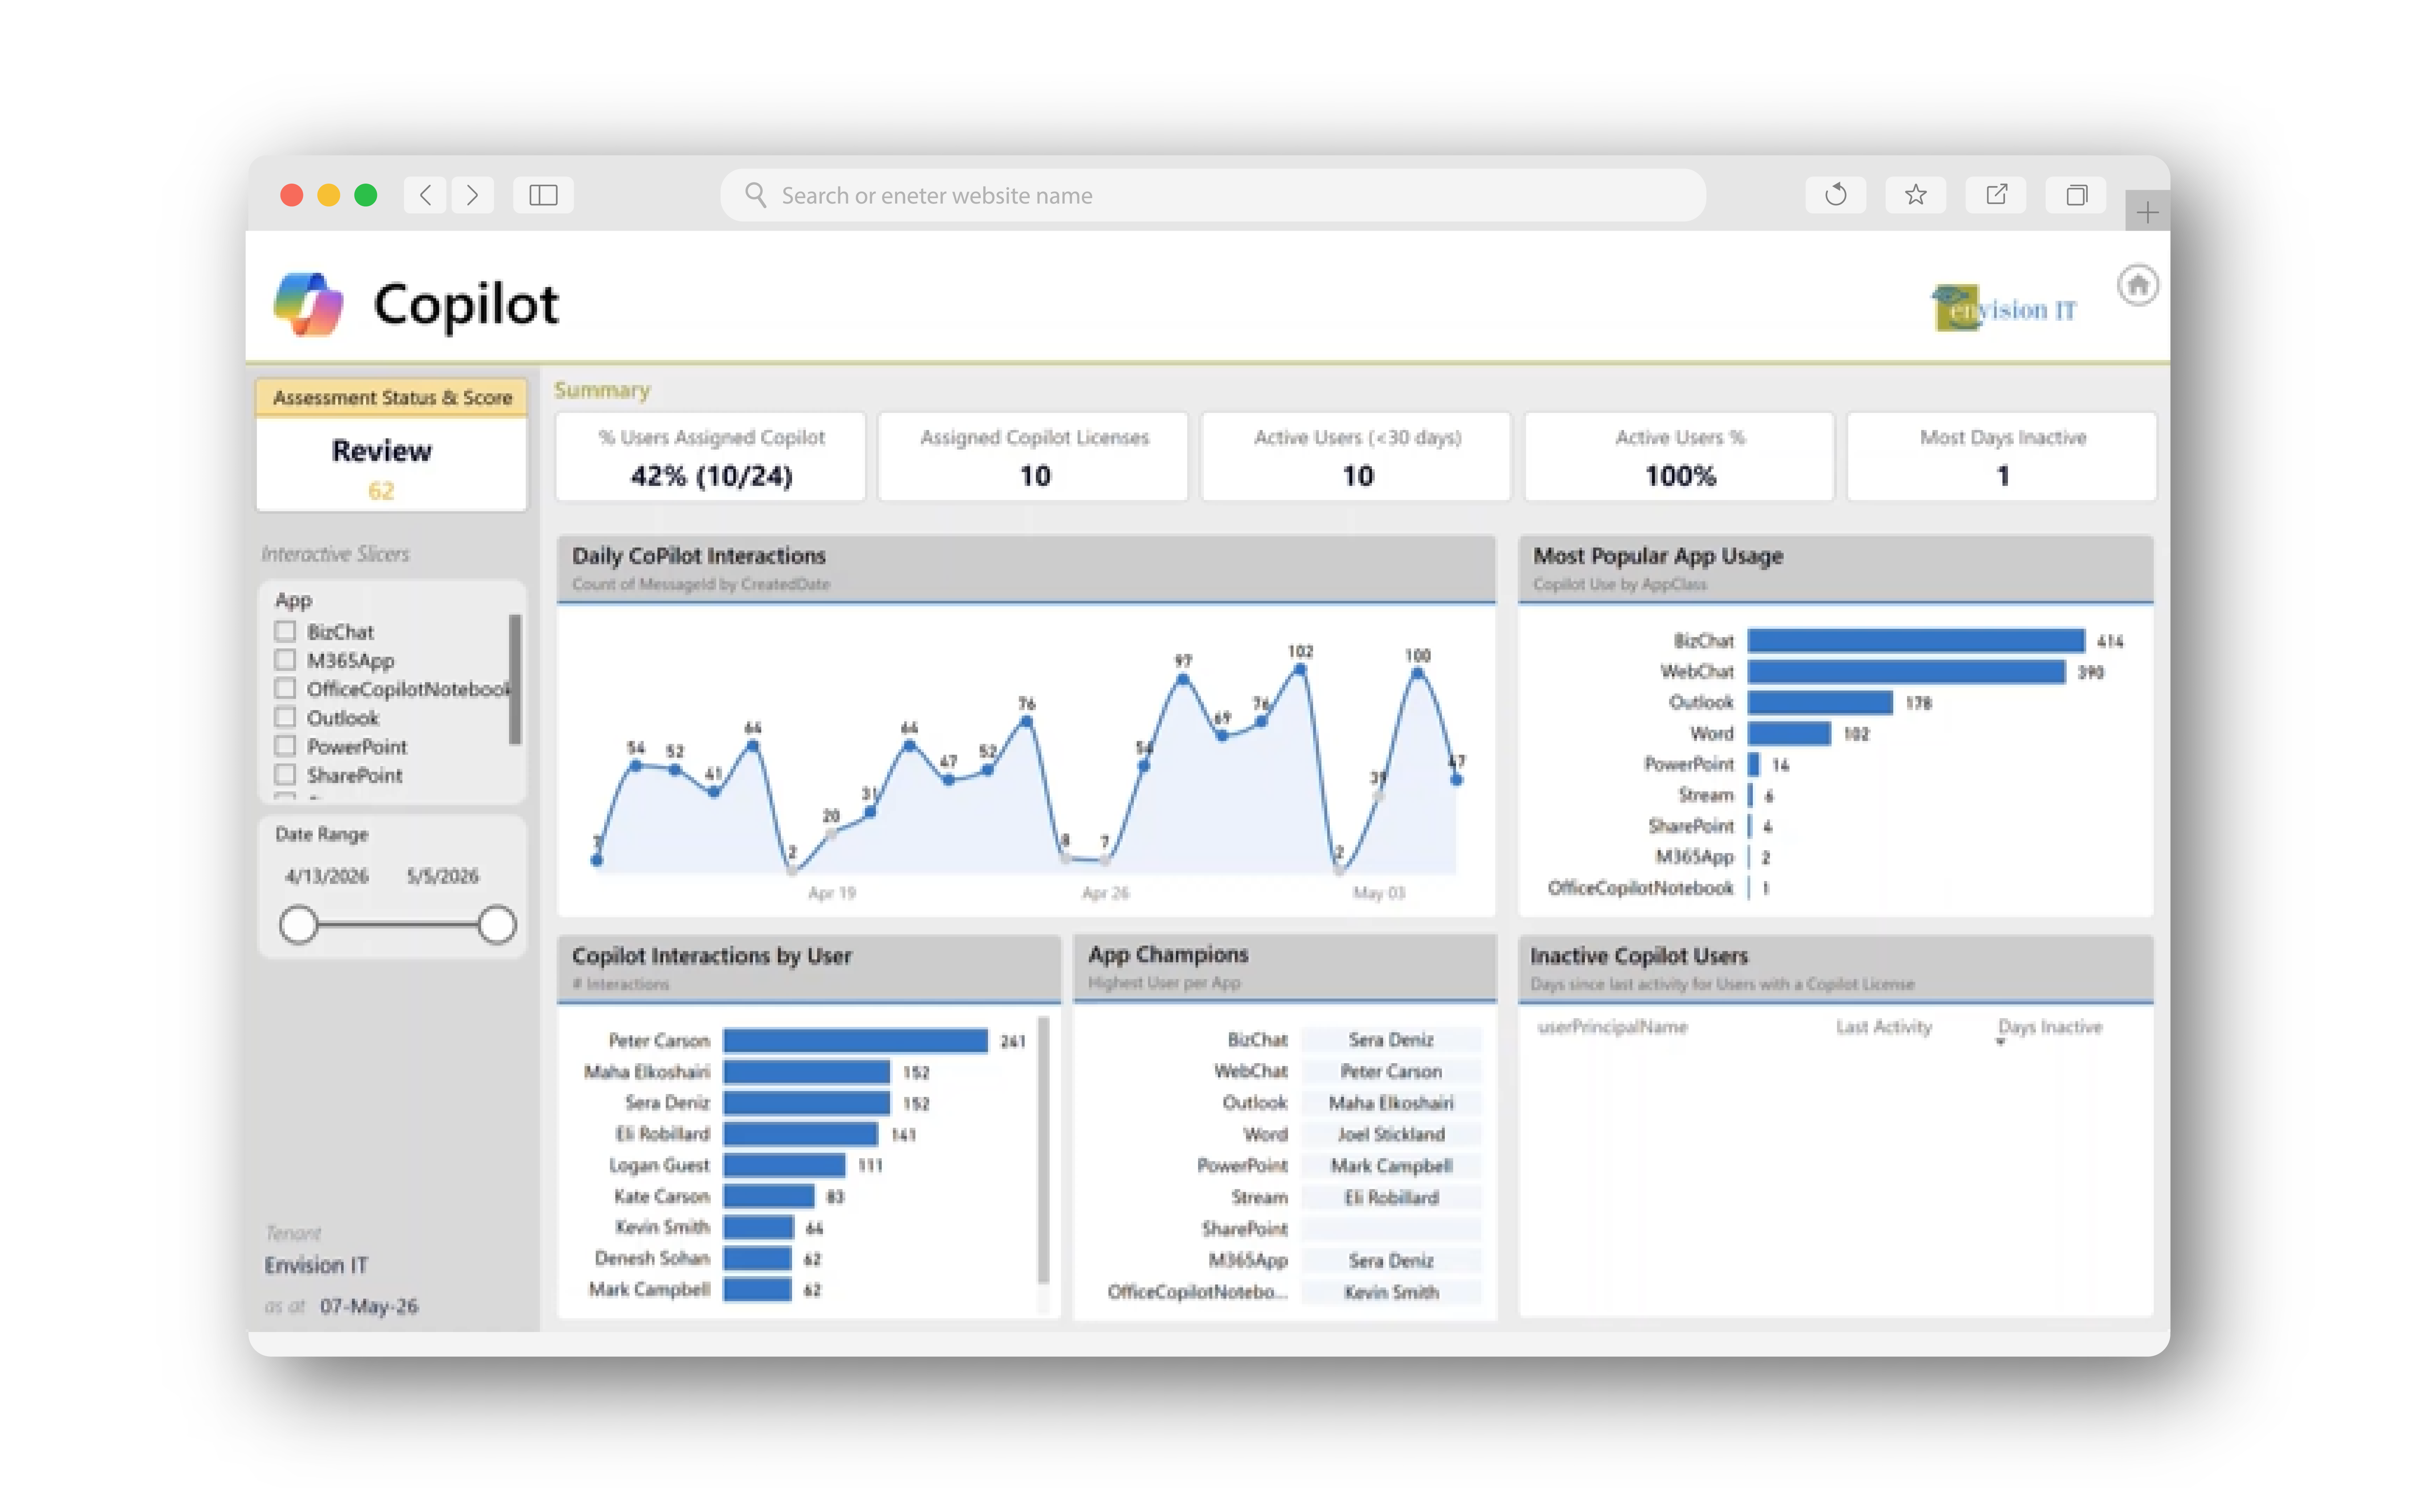Click the left date range slider handle
This screenshot has height=1512, width=2419.
(298, 925)
